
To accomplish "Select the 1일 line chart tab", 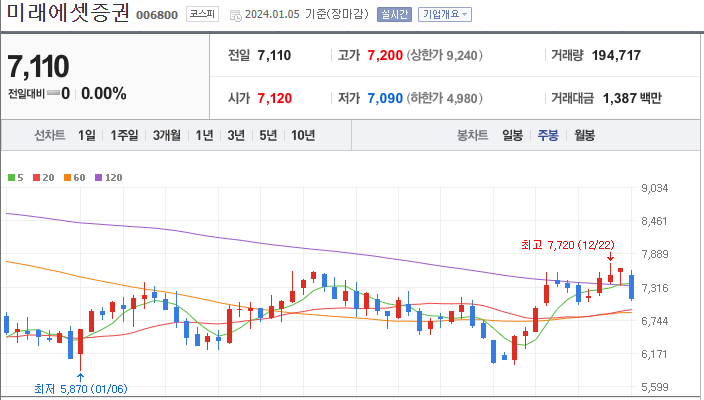I will [87, 135].
